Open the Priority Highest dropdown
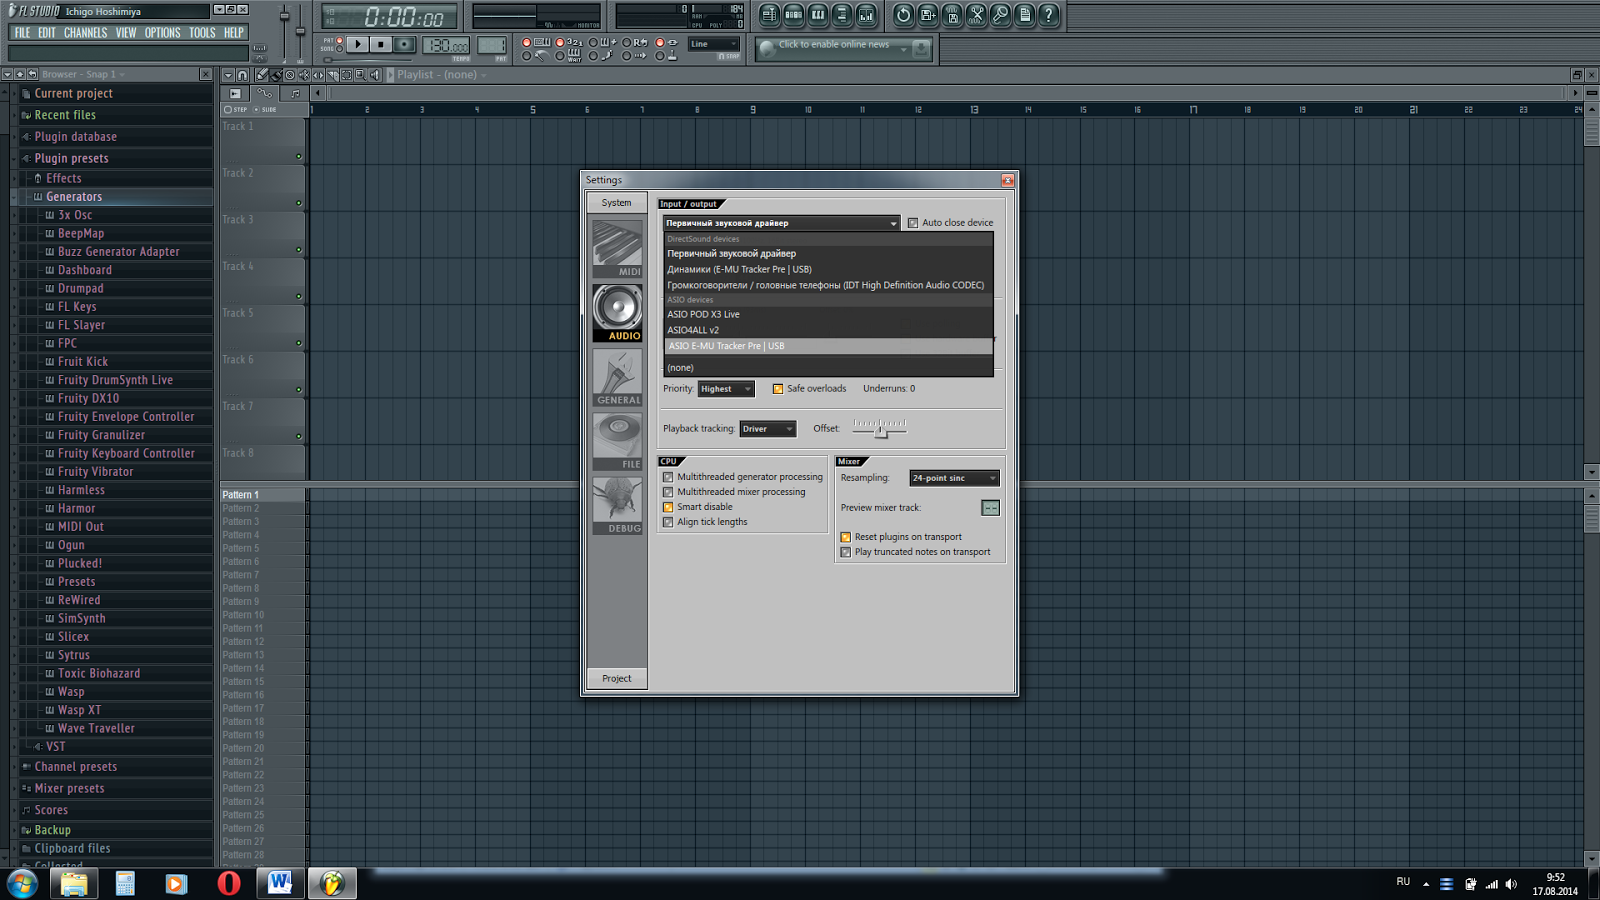1600x900 pixels. pyautogui.click(x=726, y=389)
